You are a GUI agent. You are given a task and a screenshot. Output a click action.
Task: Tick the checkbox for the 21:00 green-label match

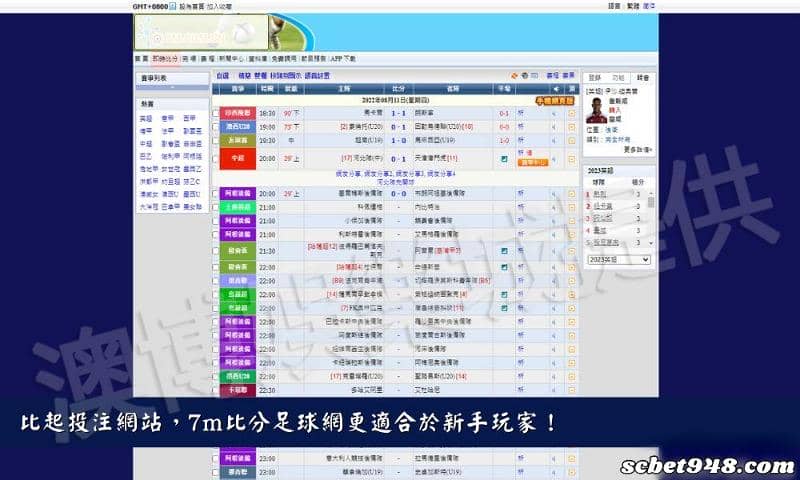[x=215, y=208]
